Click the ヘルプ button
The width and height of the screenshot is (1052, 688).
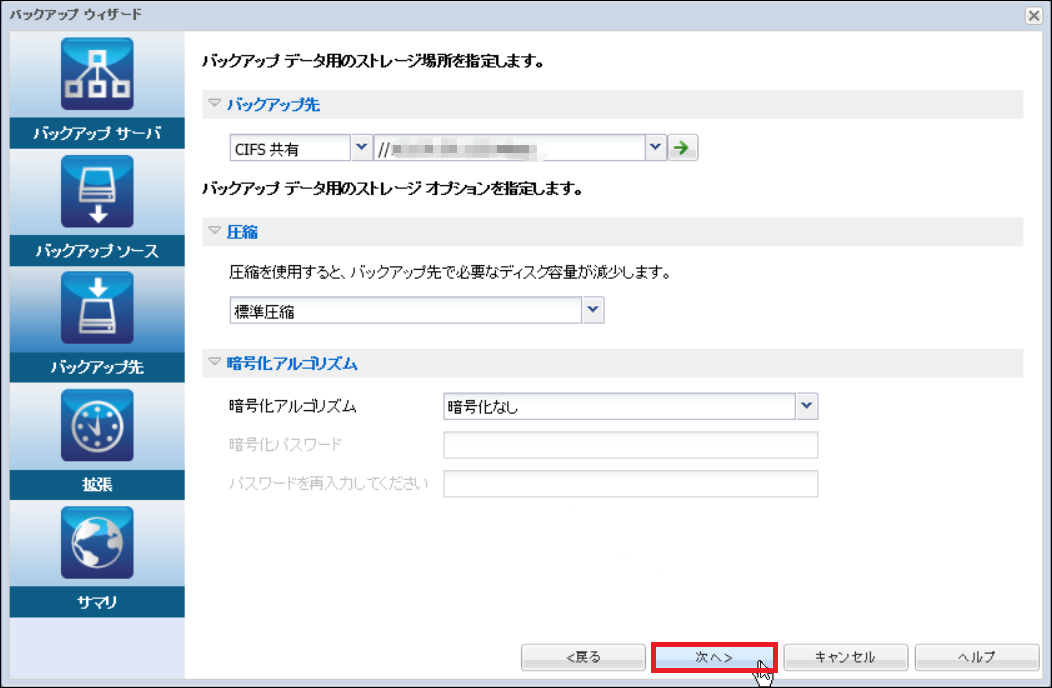(977, 657)
